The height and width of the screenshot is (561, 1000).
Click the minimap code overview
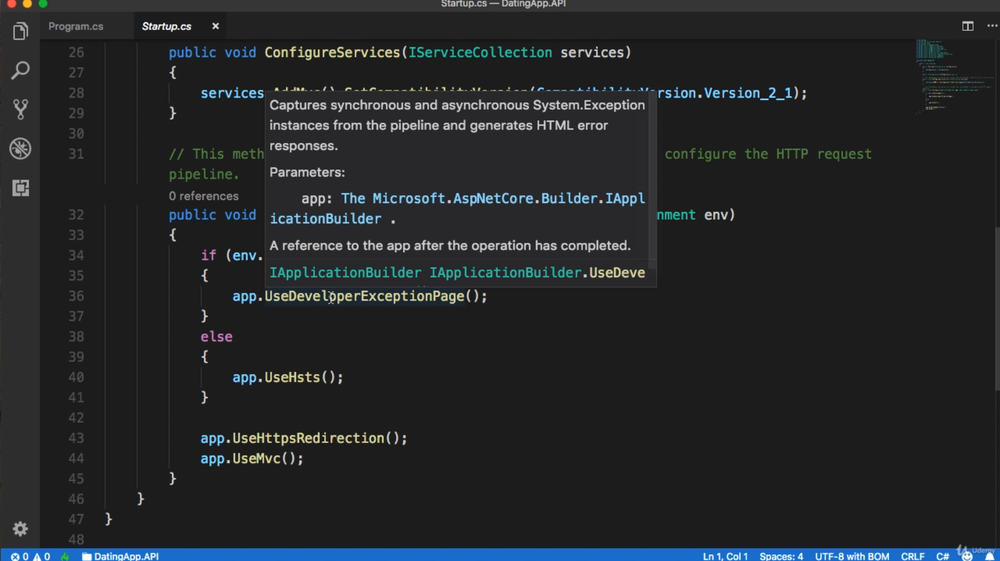[x=953, y=76]
